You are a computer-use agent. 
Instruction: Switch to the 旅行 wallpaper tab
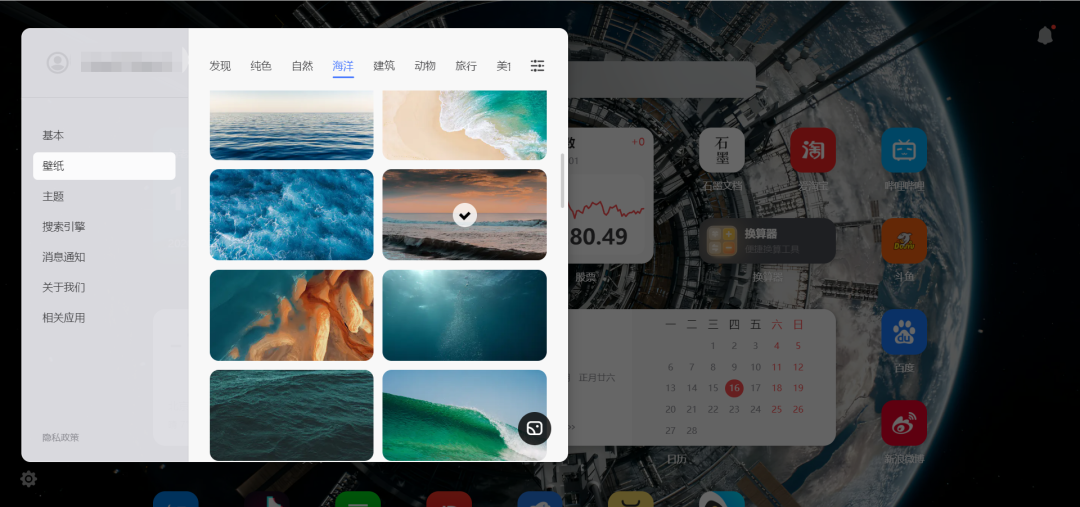point(466,66)
